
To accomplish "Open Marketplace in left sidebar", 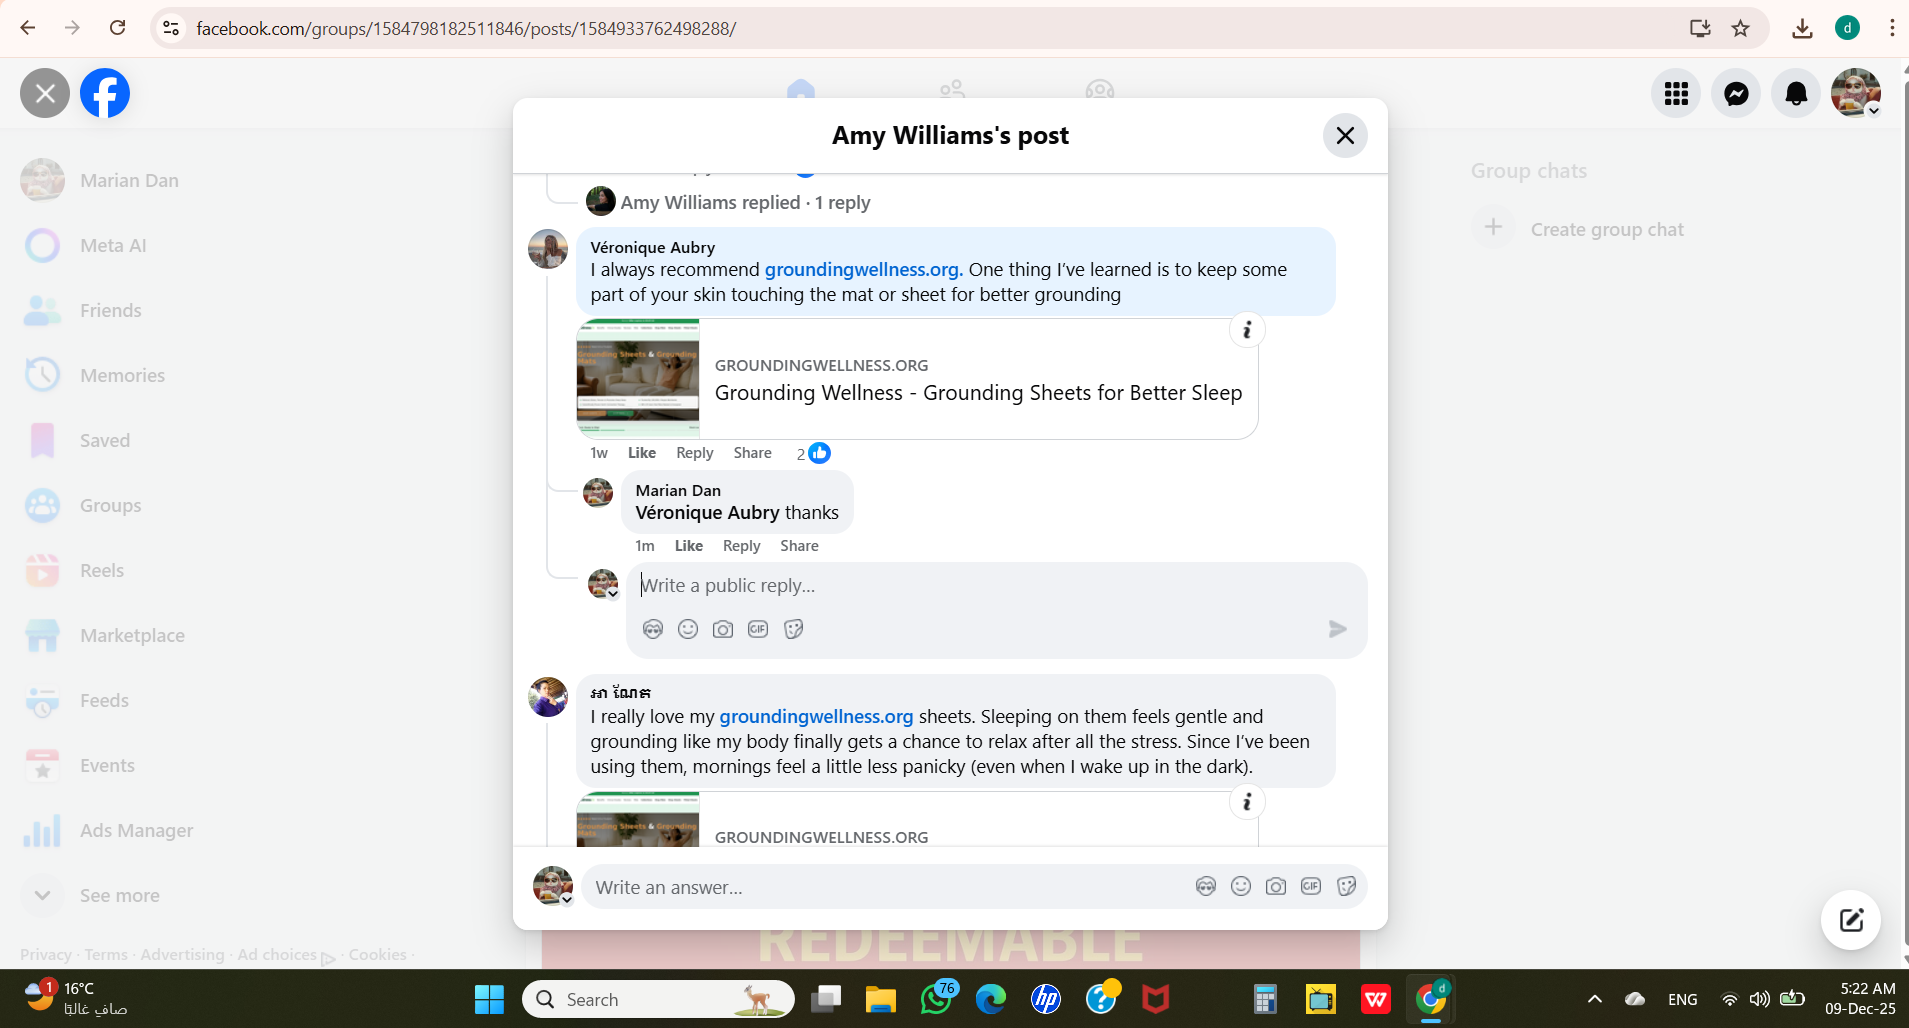I will point(132,635).
